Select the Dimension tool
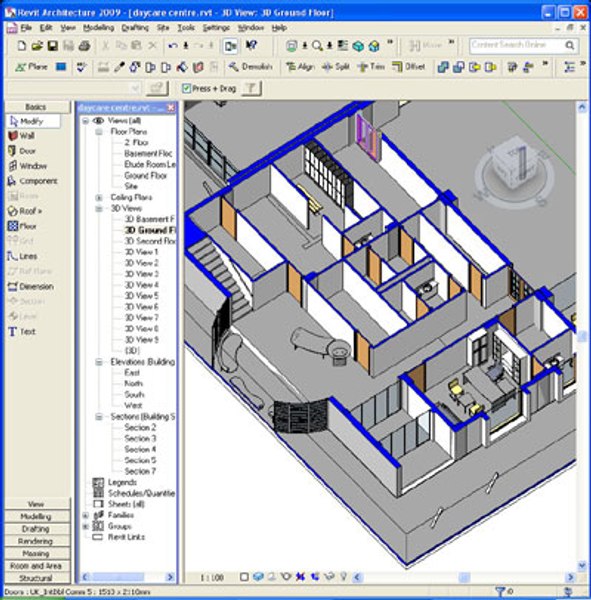This screenshot has height=600, width=591. [x=31, y=287]
